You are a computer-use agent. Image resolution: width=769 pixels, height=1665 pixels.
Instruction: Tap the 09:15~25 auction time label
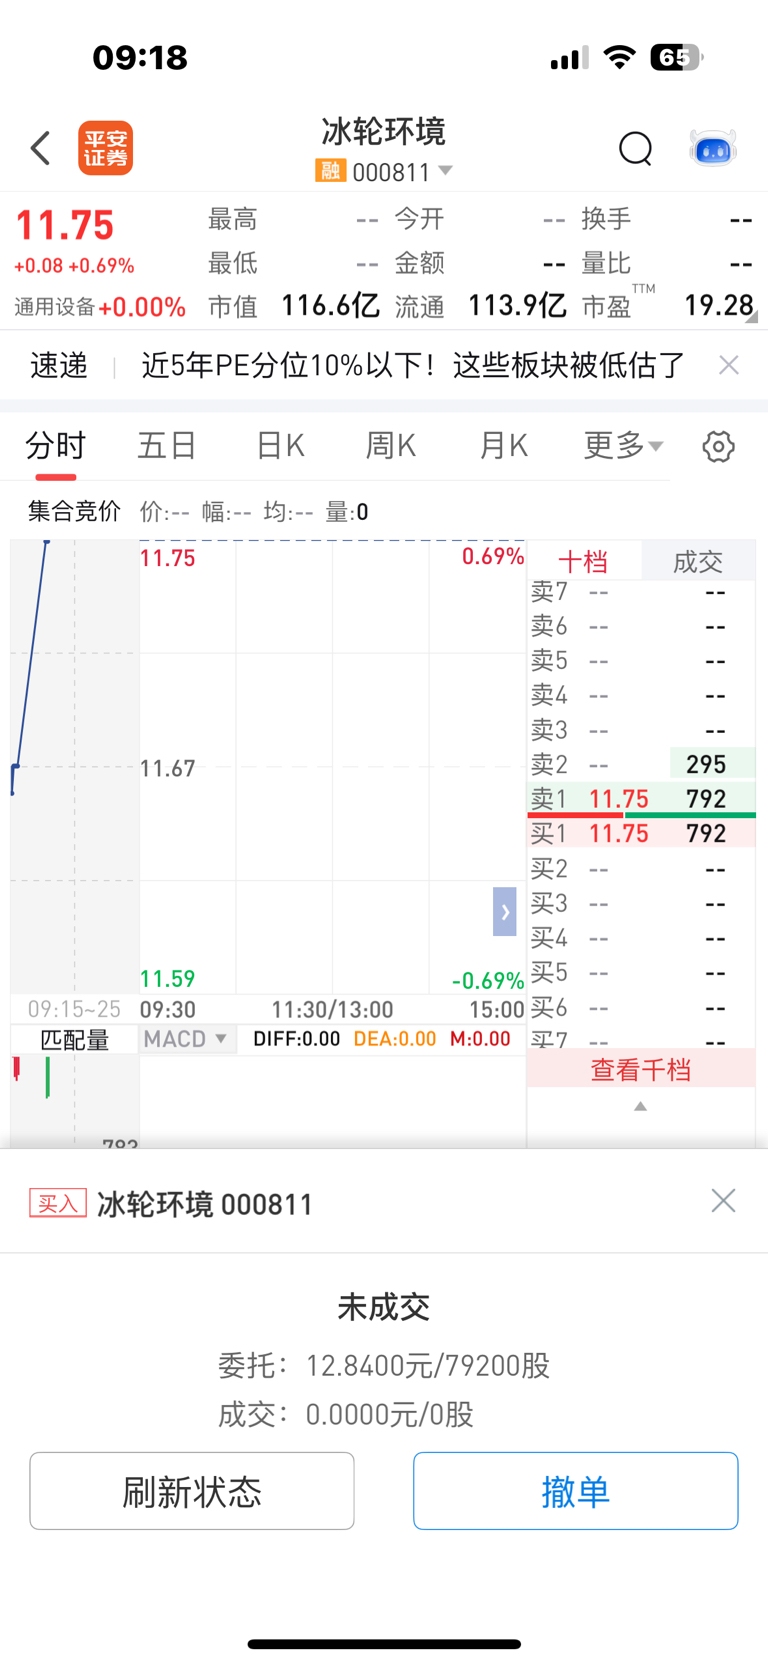(x=74, y=1009)
